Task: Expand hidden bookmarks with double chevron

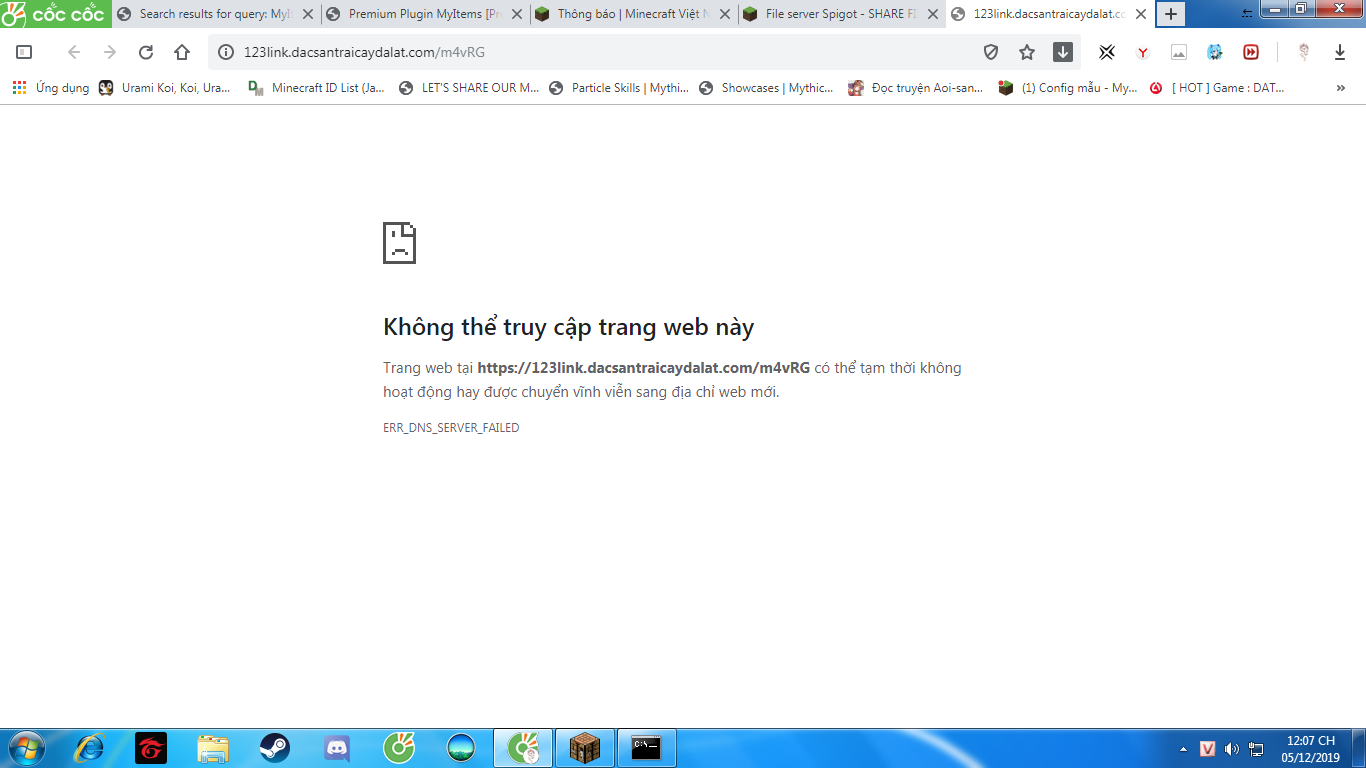Action: click(x=1341, y=88)
